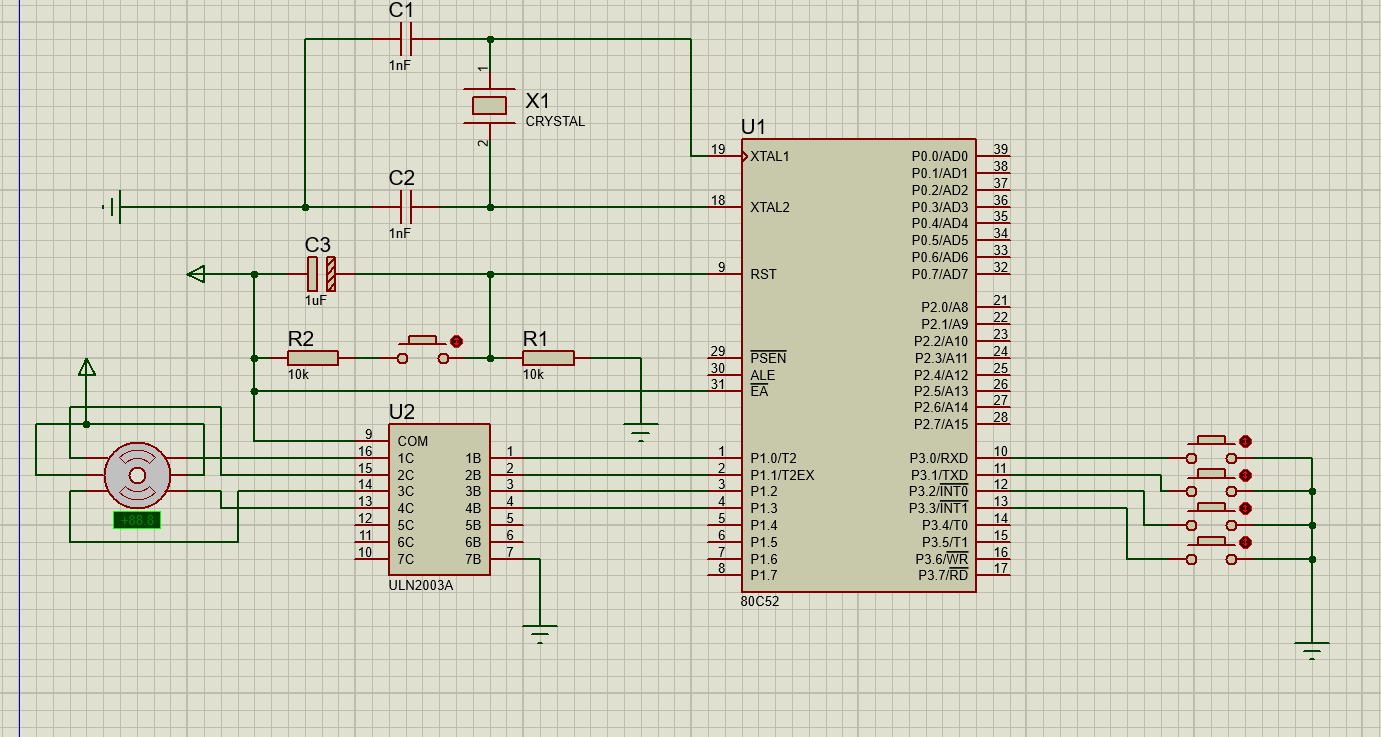Click the push button wired to P3.0/RXD

click(x=1212, y=449)
